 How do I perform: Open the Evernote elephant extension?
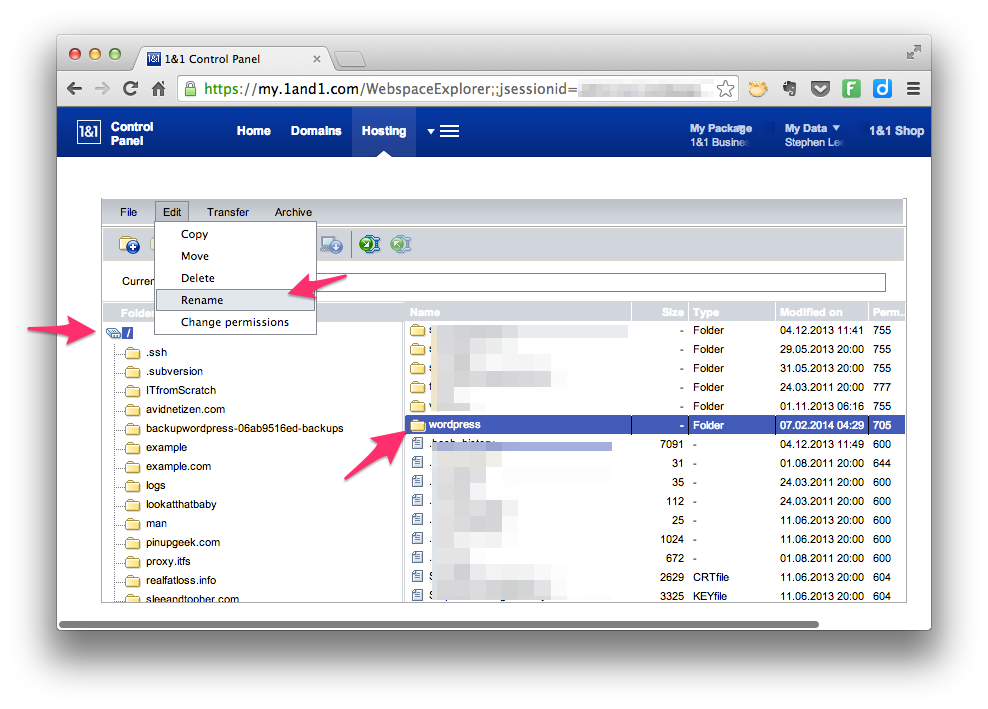(790, 89)
